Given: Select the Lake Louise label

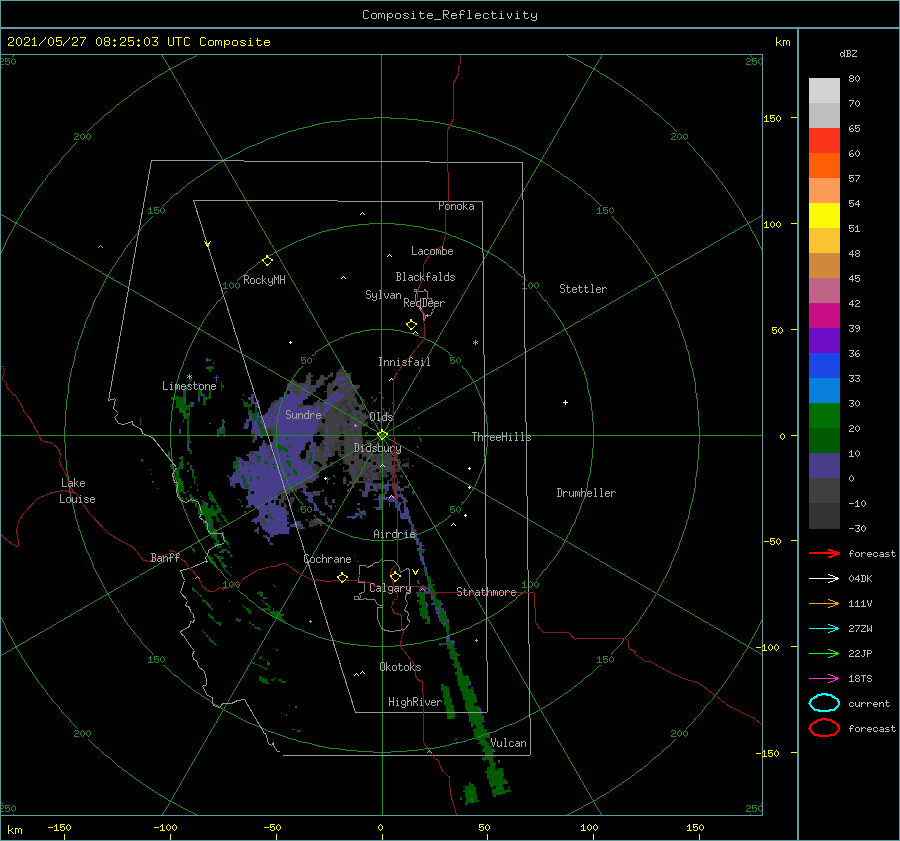Looking at the screenshot, I should 77,491.
